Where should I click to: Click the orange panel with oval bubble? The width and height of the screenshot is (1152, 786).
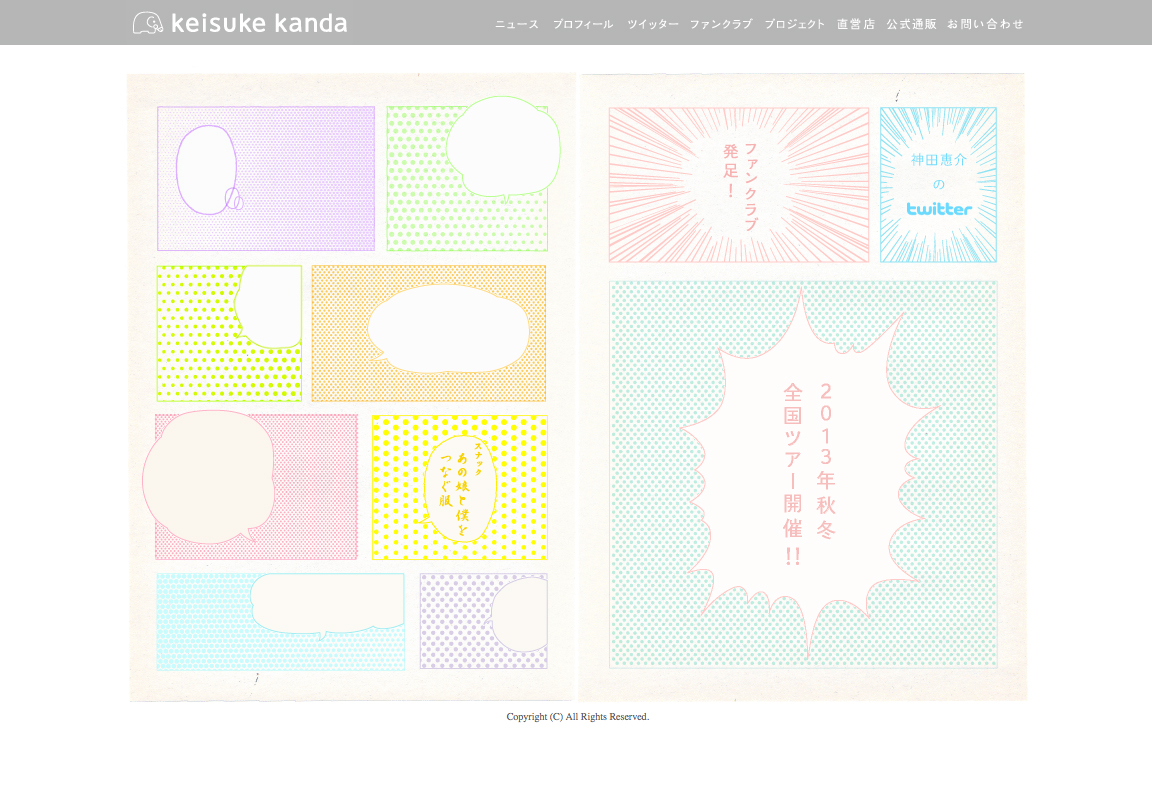tap(428, 333)
